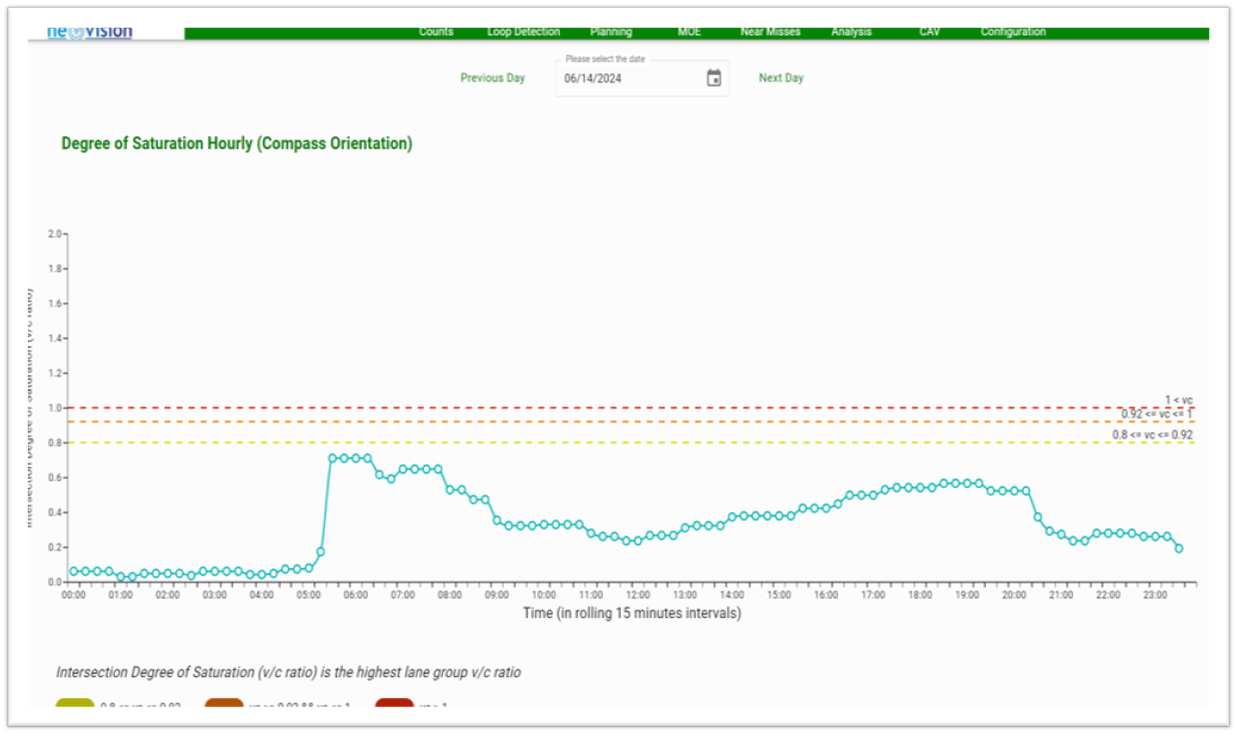Open the Planning menu
Viewport: 1237px width, 734px height.
click(x=611, y=32)
